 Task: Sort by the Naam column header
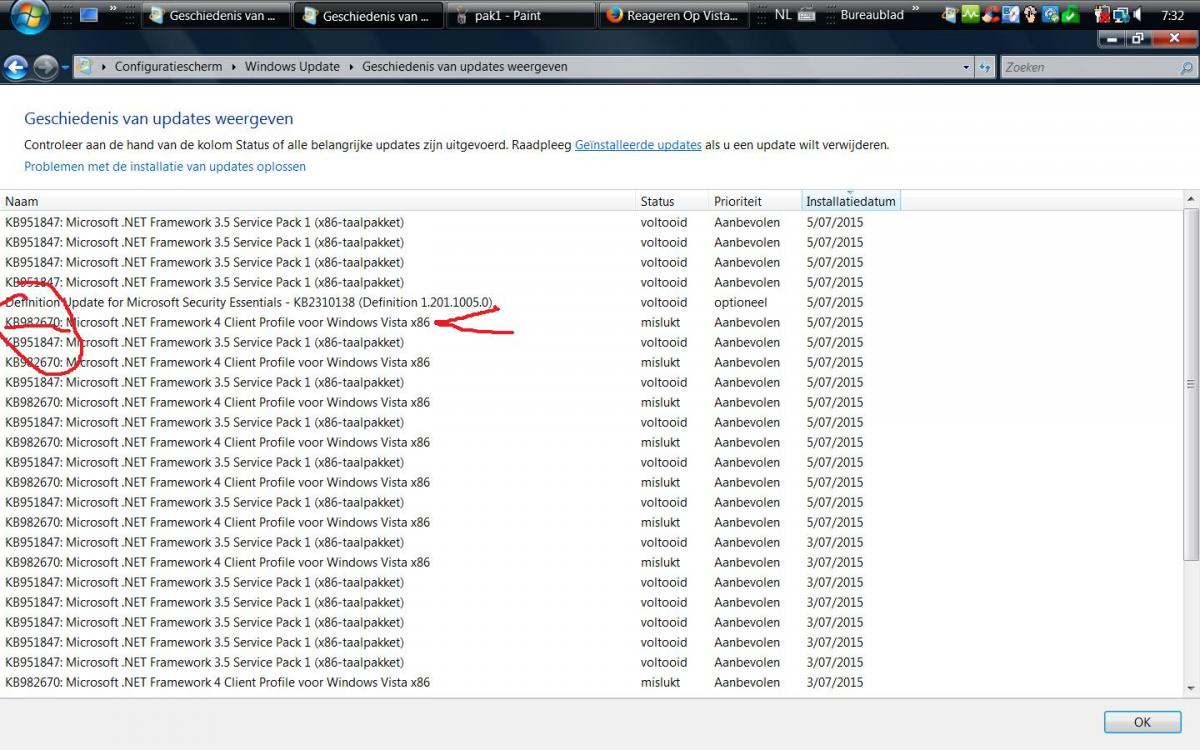pos(318,201)
